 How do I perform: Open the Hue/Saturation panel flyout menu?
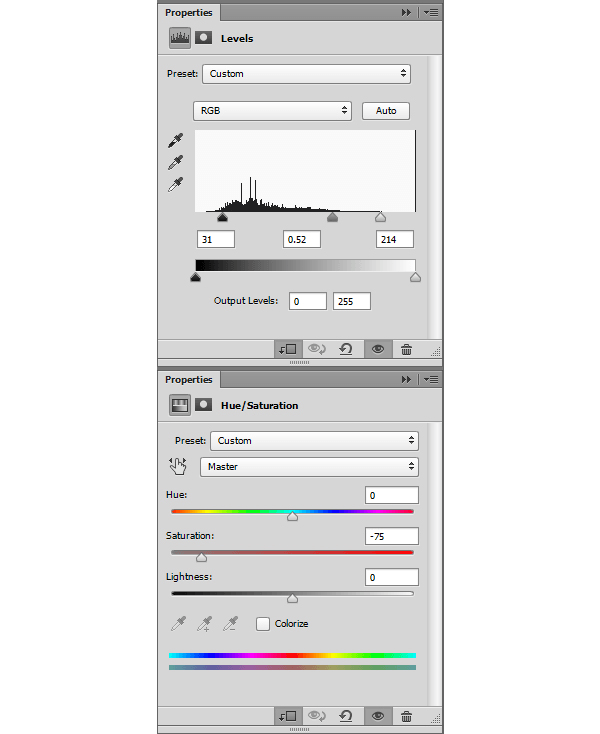point(431,380)
